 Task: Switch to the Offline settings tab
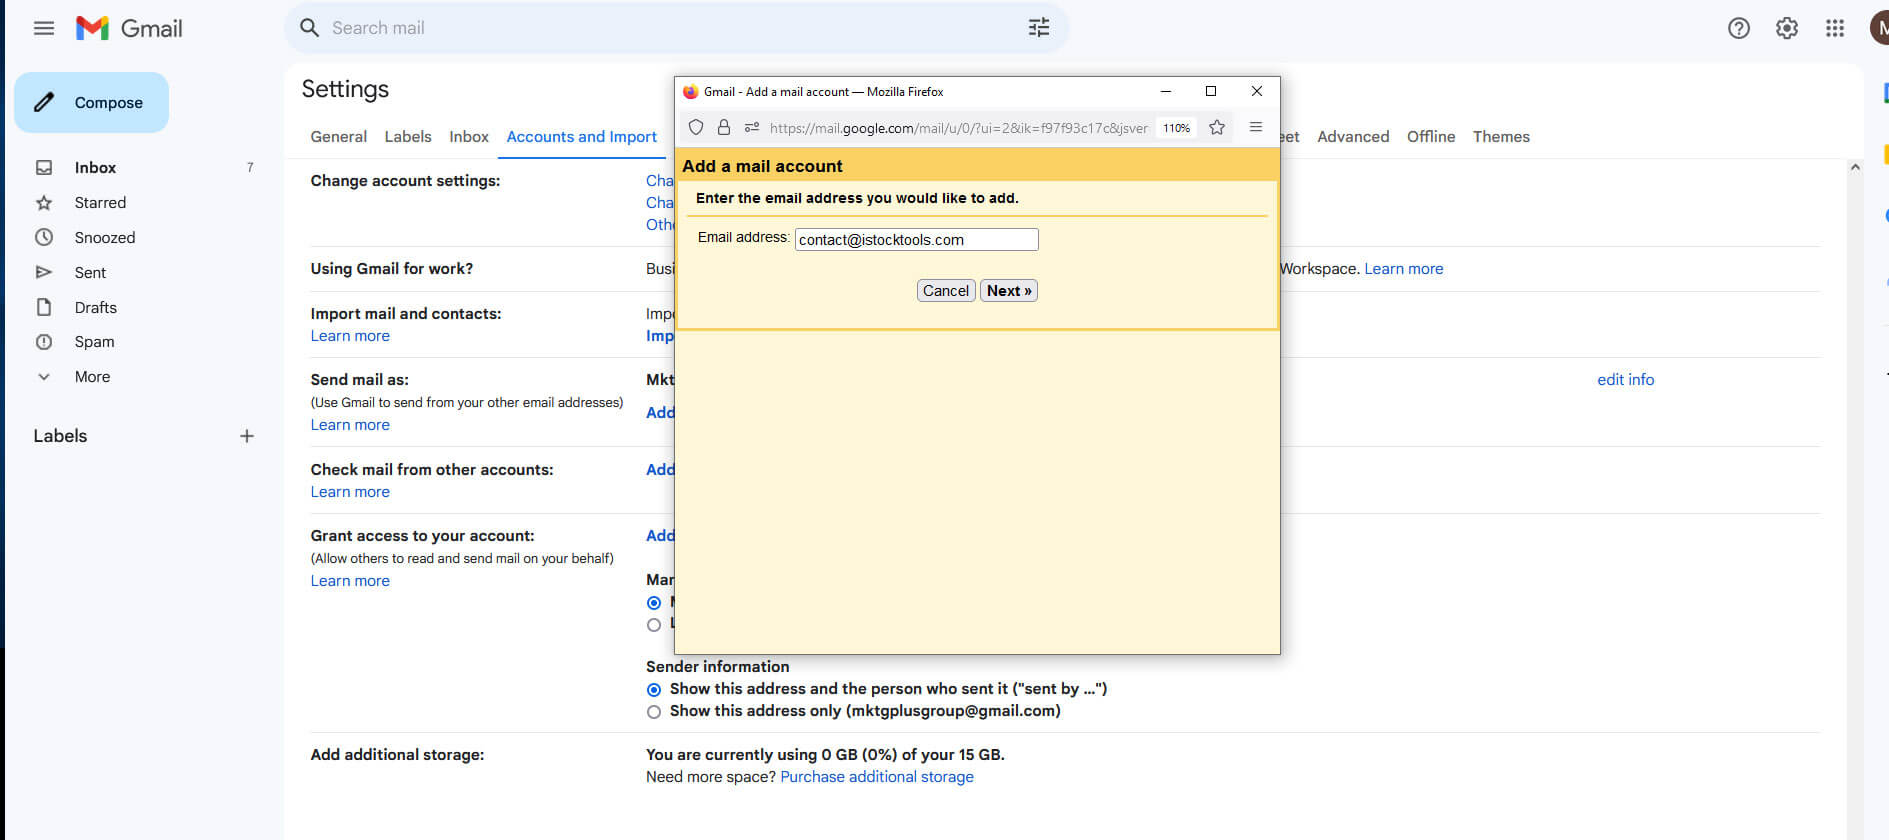click(1431, 136)
